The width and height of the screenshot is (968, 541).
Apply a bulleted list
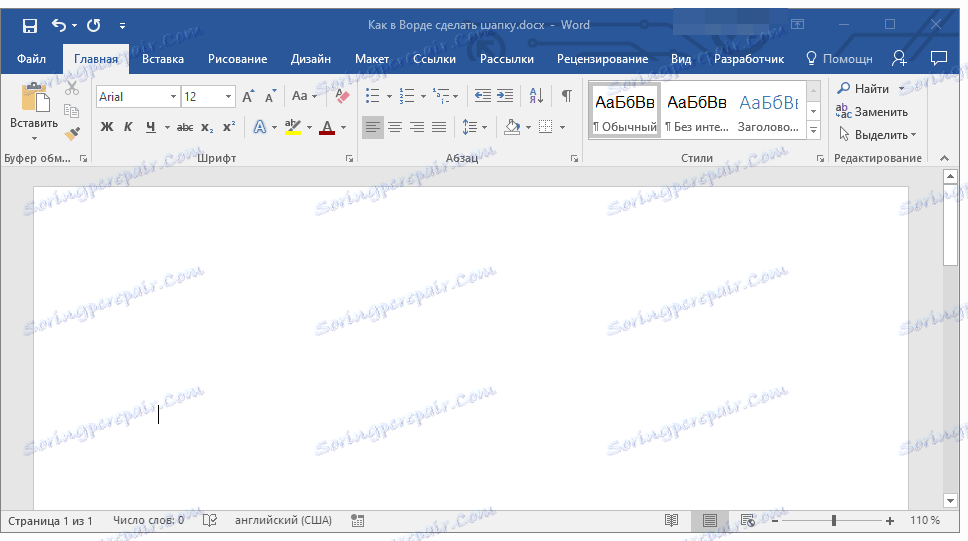click(x=372, y=96)
